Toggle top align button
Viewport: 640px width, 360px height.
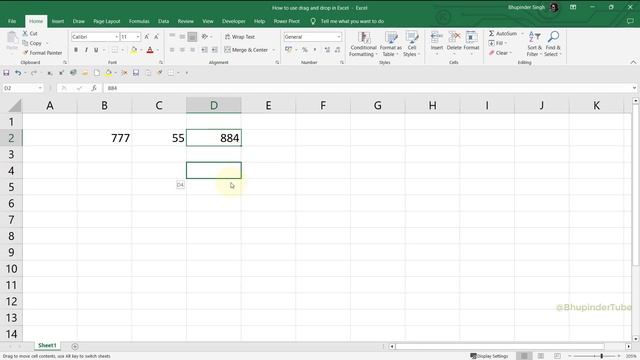coord(172,37)
